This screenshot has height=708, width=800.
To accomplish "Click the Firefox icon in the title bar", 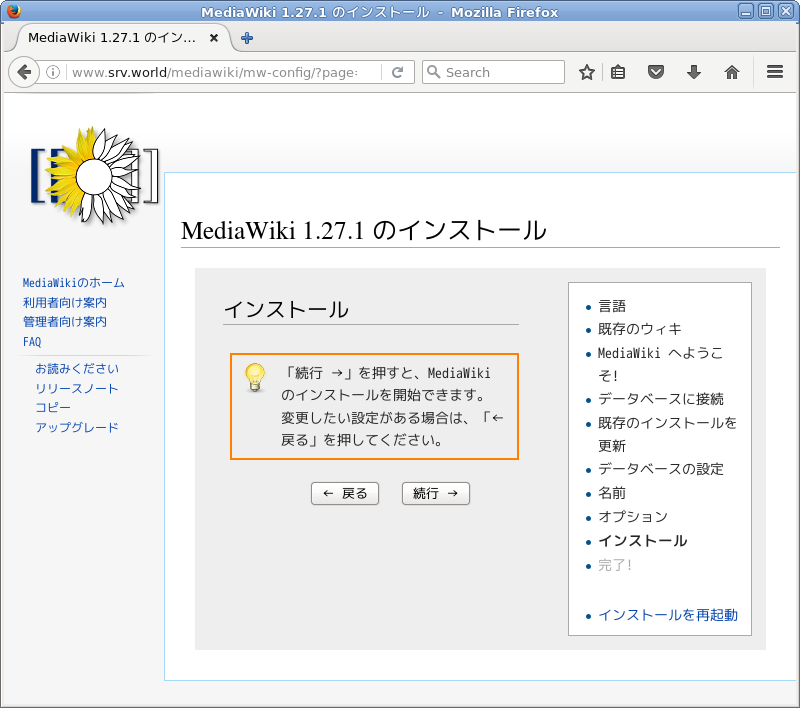I will click(13, 11).
